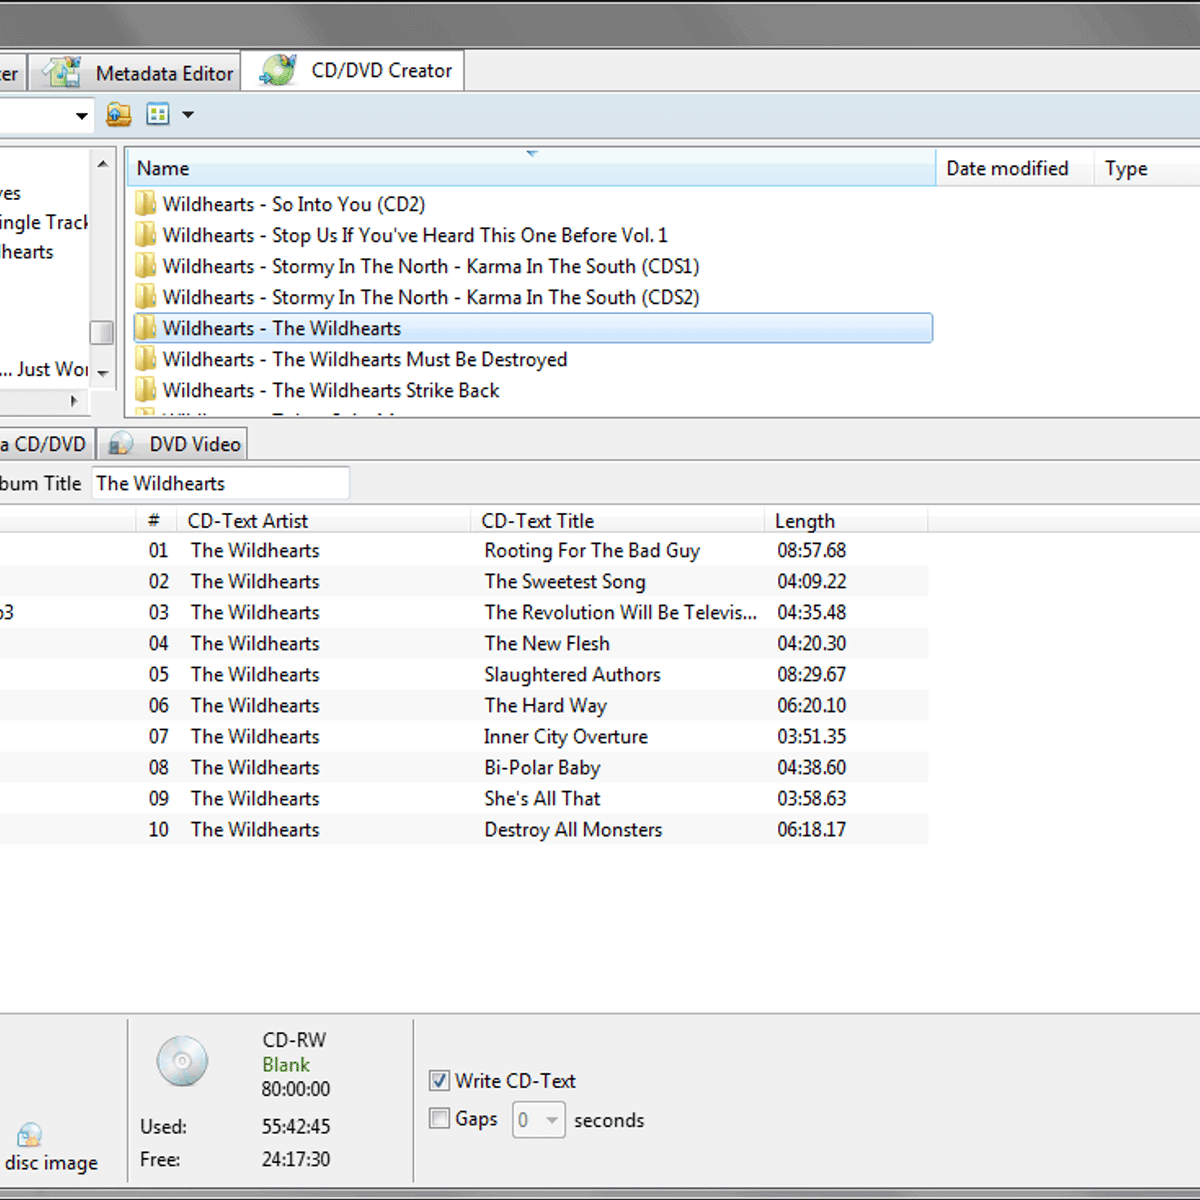Click the Length column header
This screenshot has width=1200, height=1200.
[846, 521]
